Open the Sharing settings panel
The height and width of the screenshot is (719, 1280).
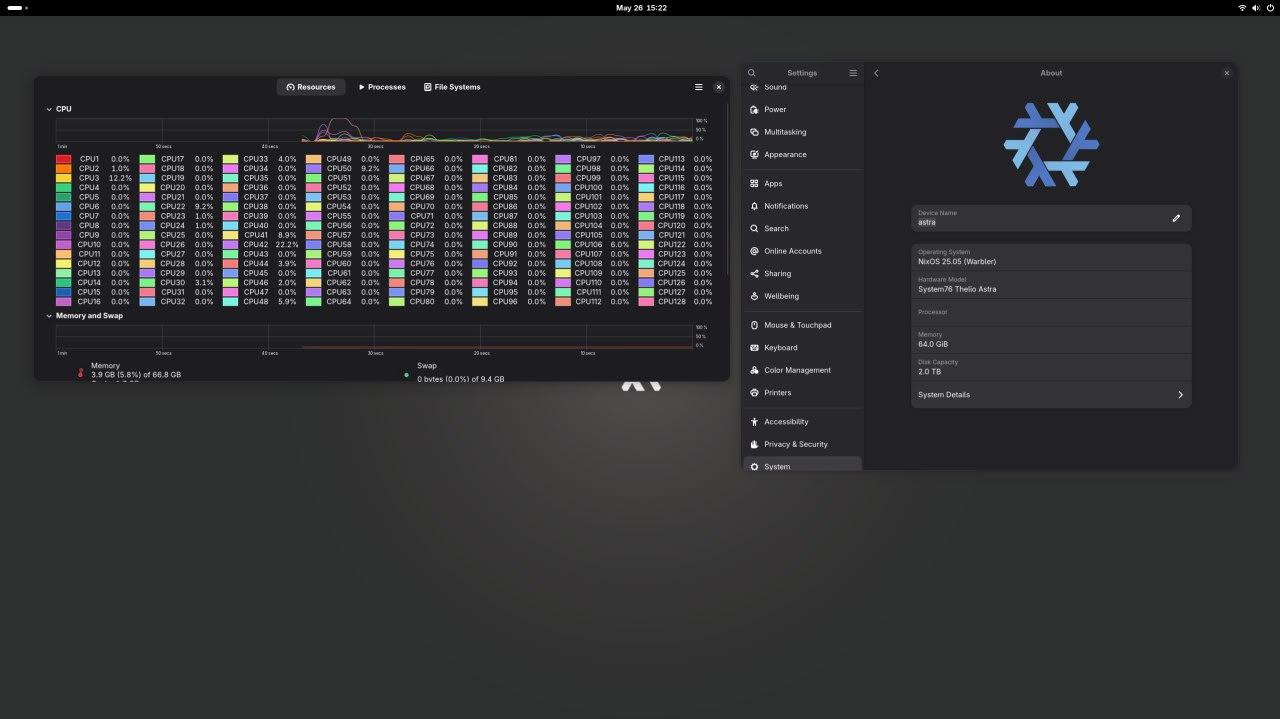pos(803,274)
